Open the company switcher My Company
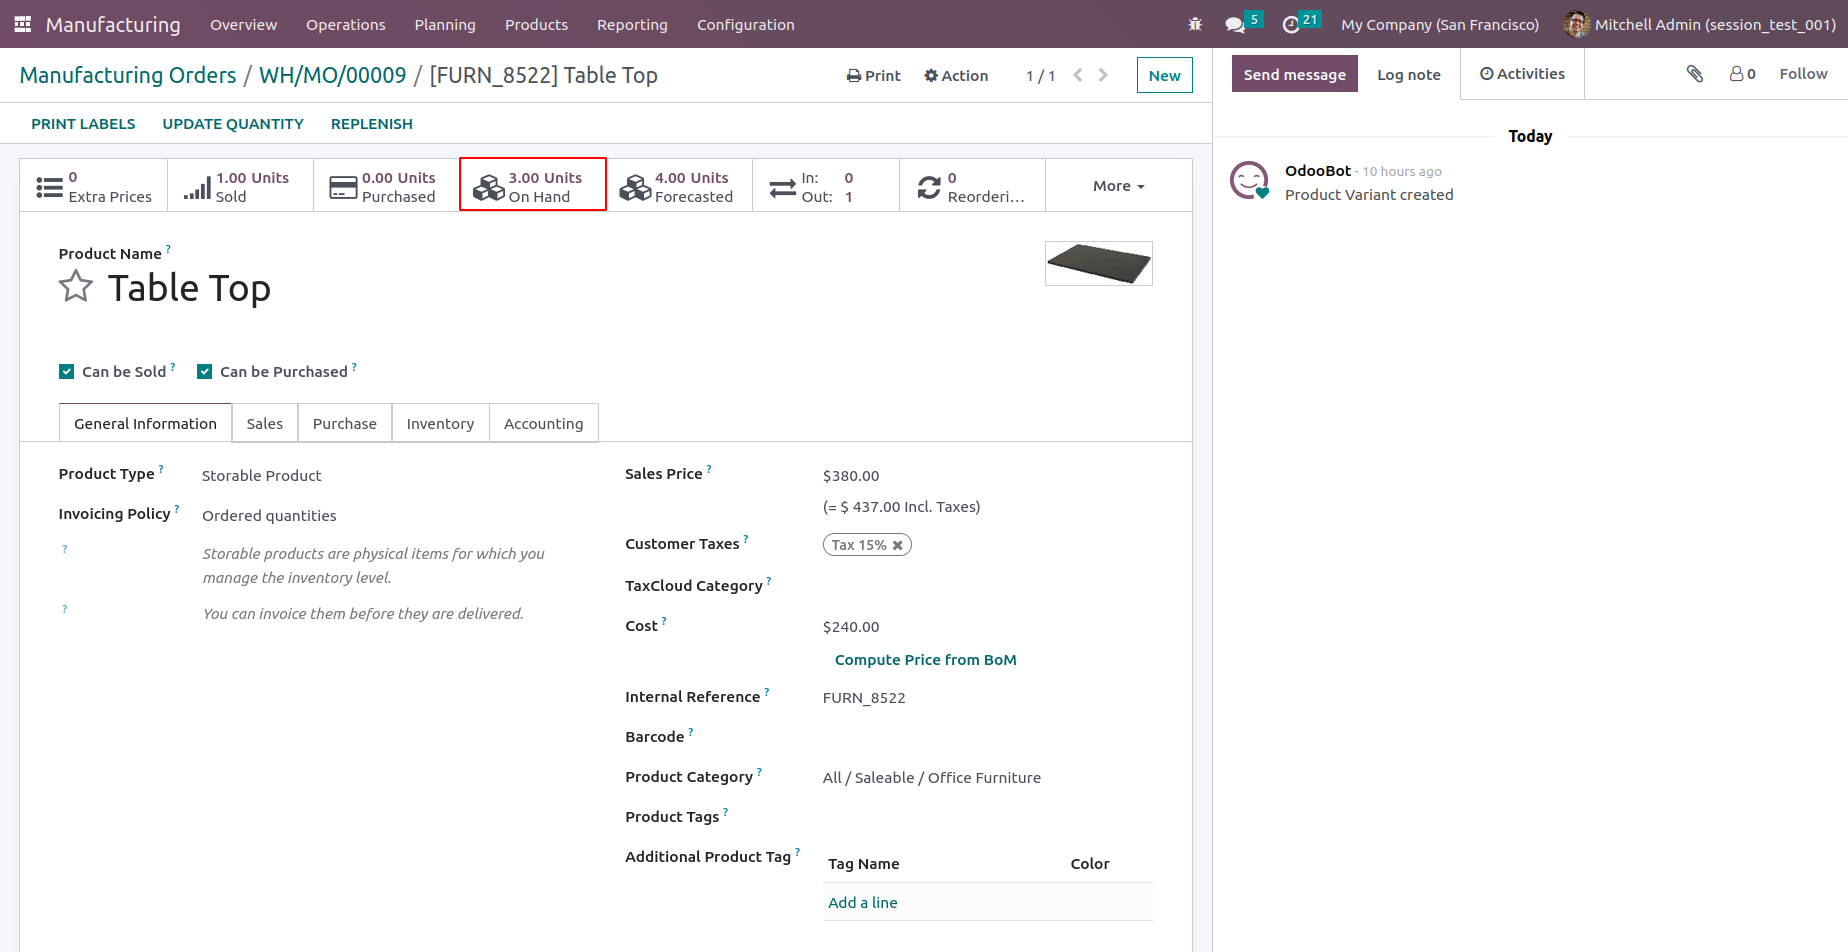The width and height of the screenshot is (1848, 952). [x=1440, y=24]
